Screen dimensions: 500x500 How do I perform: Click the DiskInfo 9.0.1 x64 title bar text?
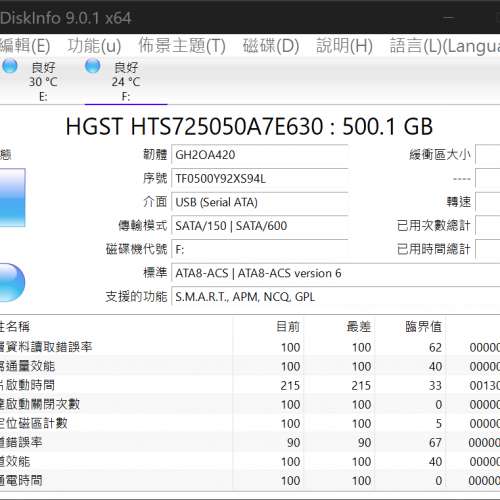pos(66,18)
